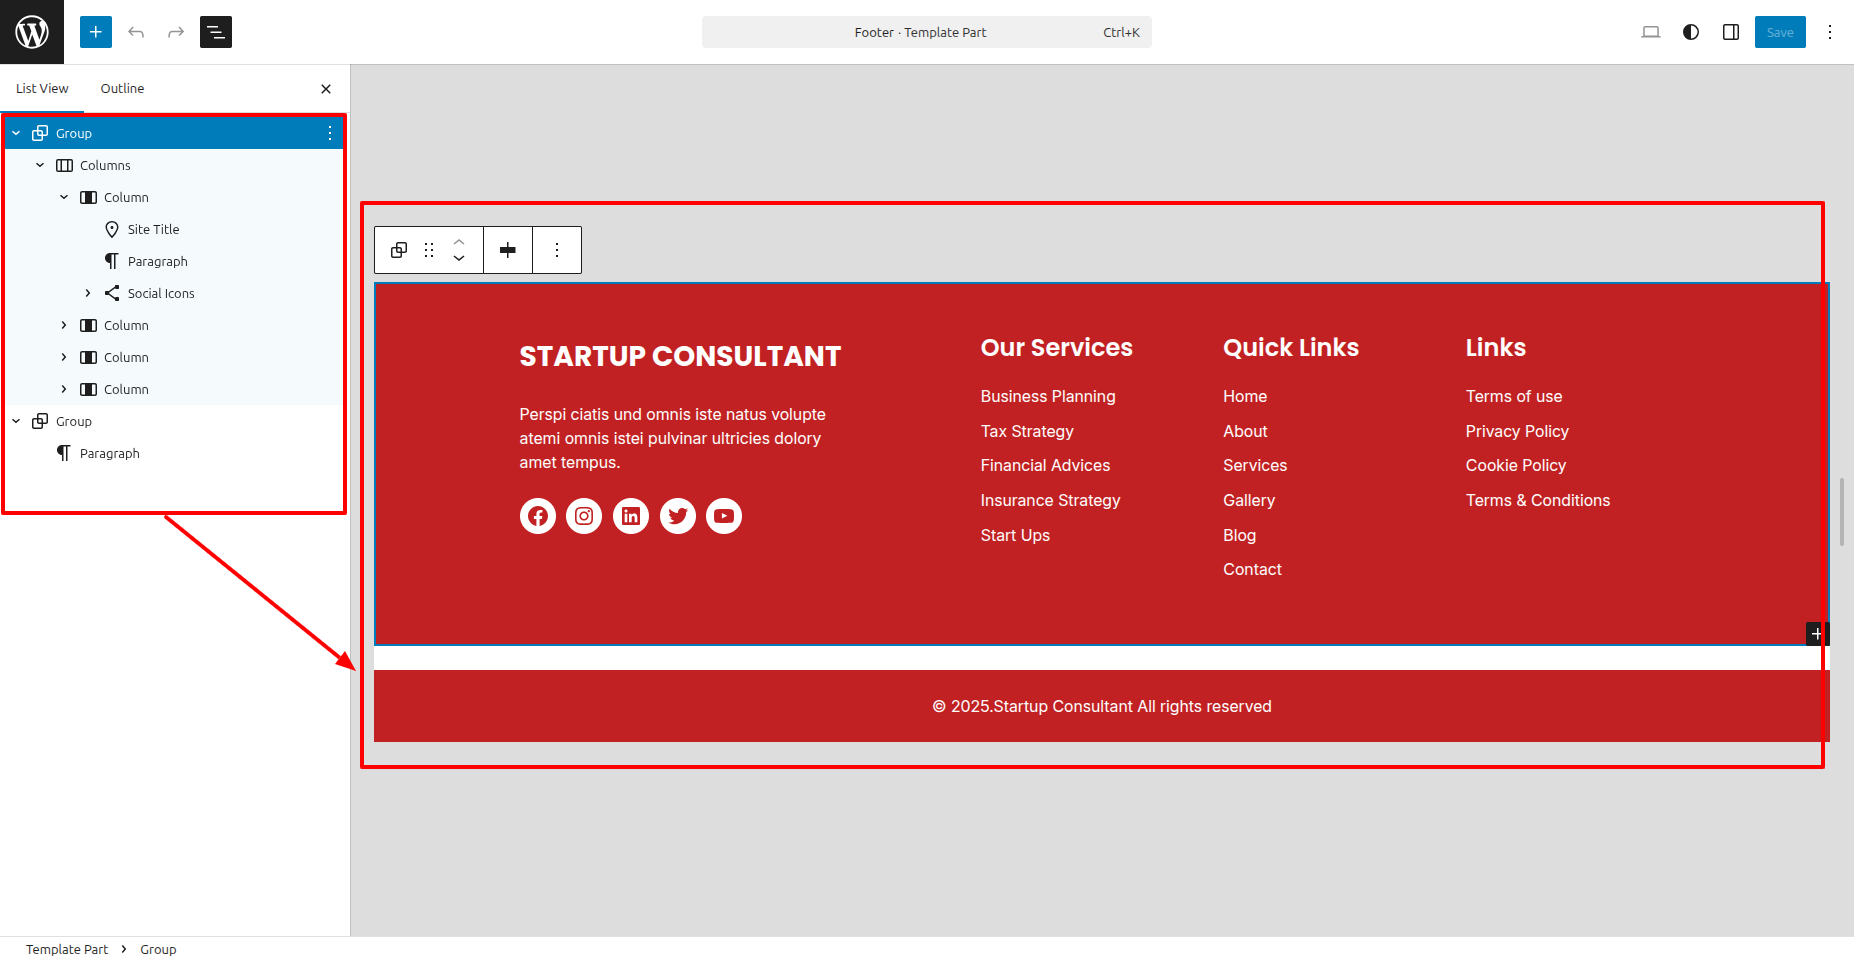The height and width of the screenshot is (961, 1854).
Task: Switch to the List View tab
Action: pyautogui.click(x=42, y=88)
